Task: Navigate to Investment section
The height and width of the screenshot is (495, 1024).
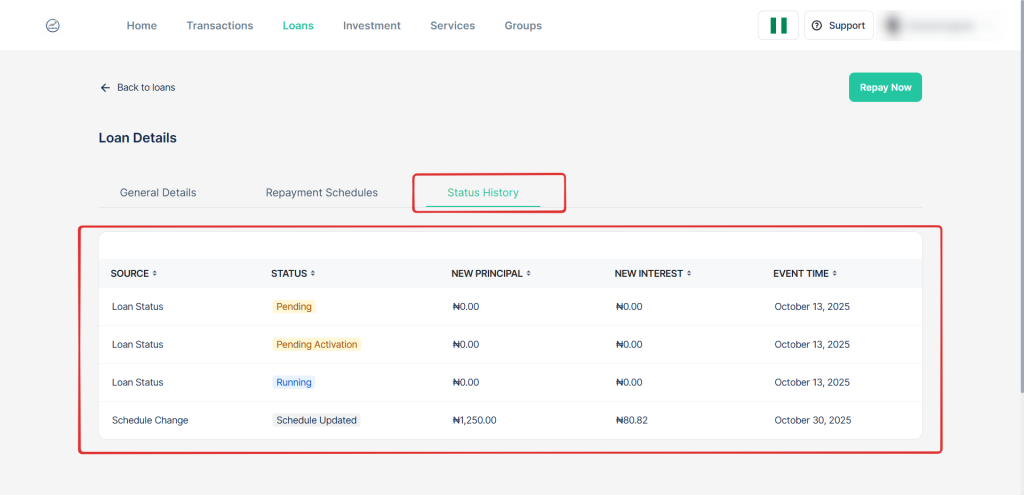Action: 372,25
